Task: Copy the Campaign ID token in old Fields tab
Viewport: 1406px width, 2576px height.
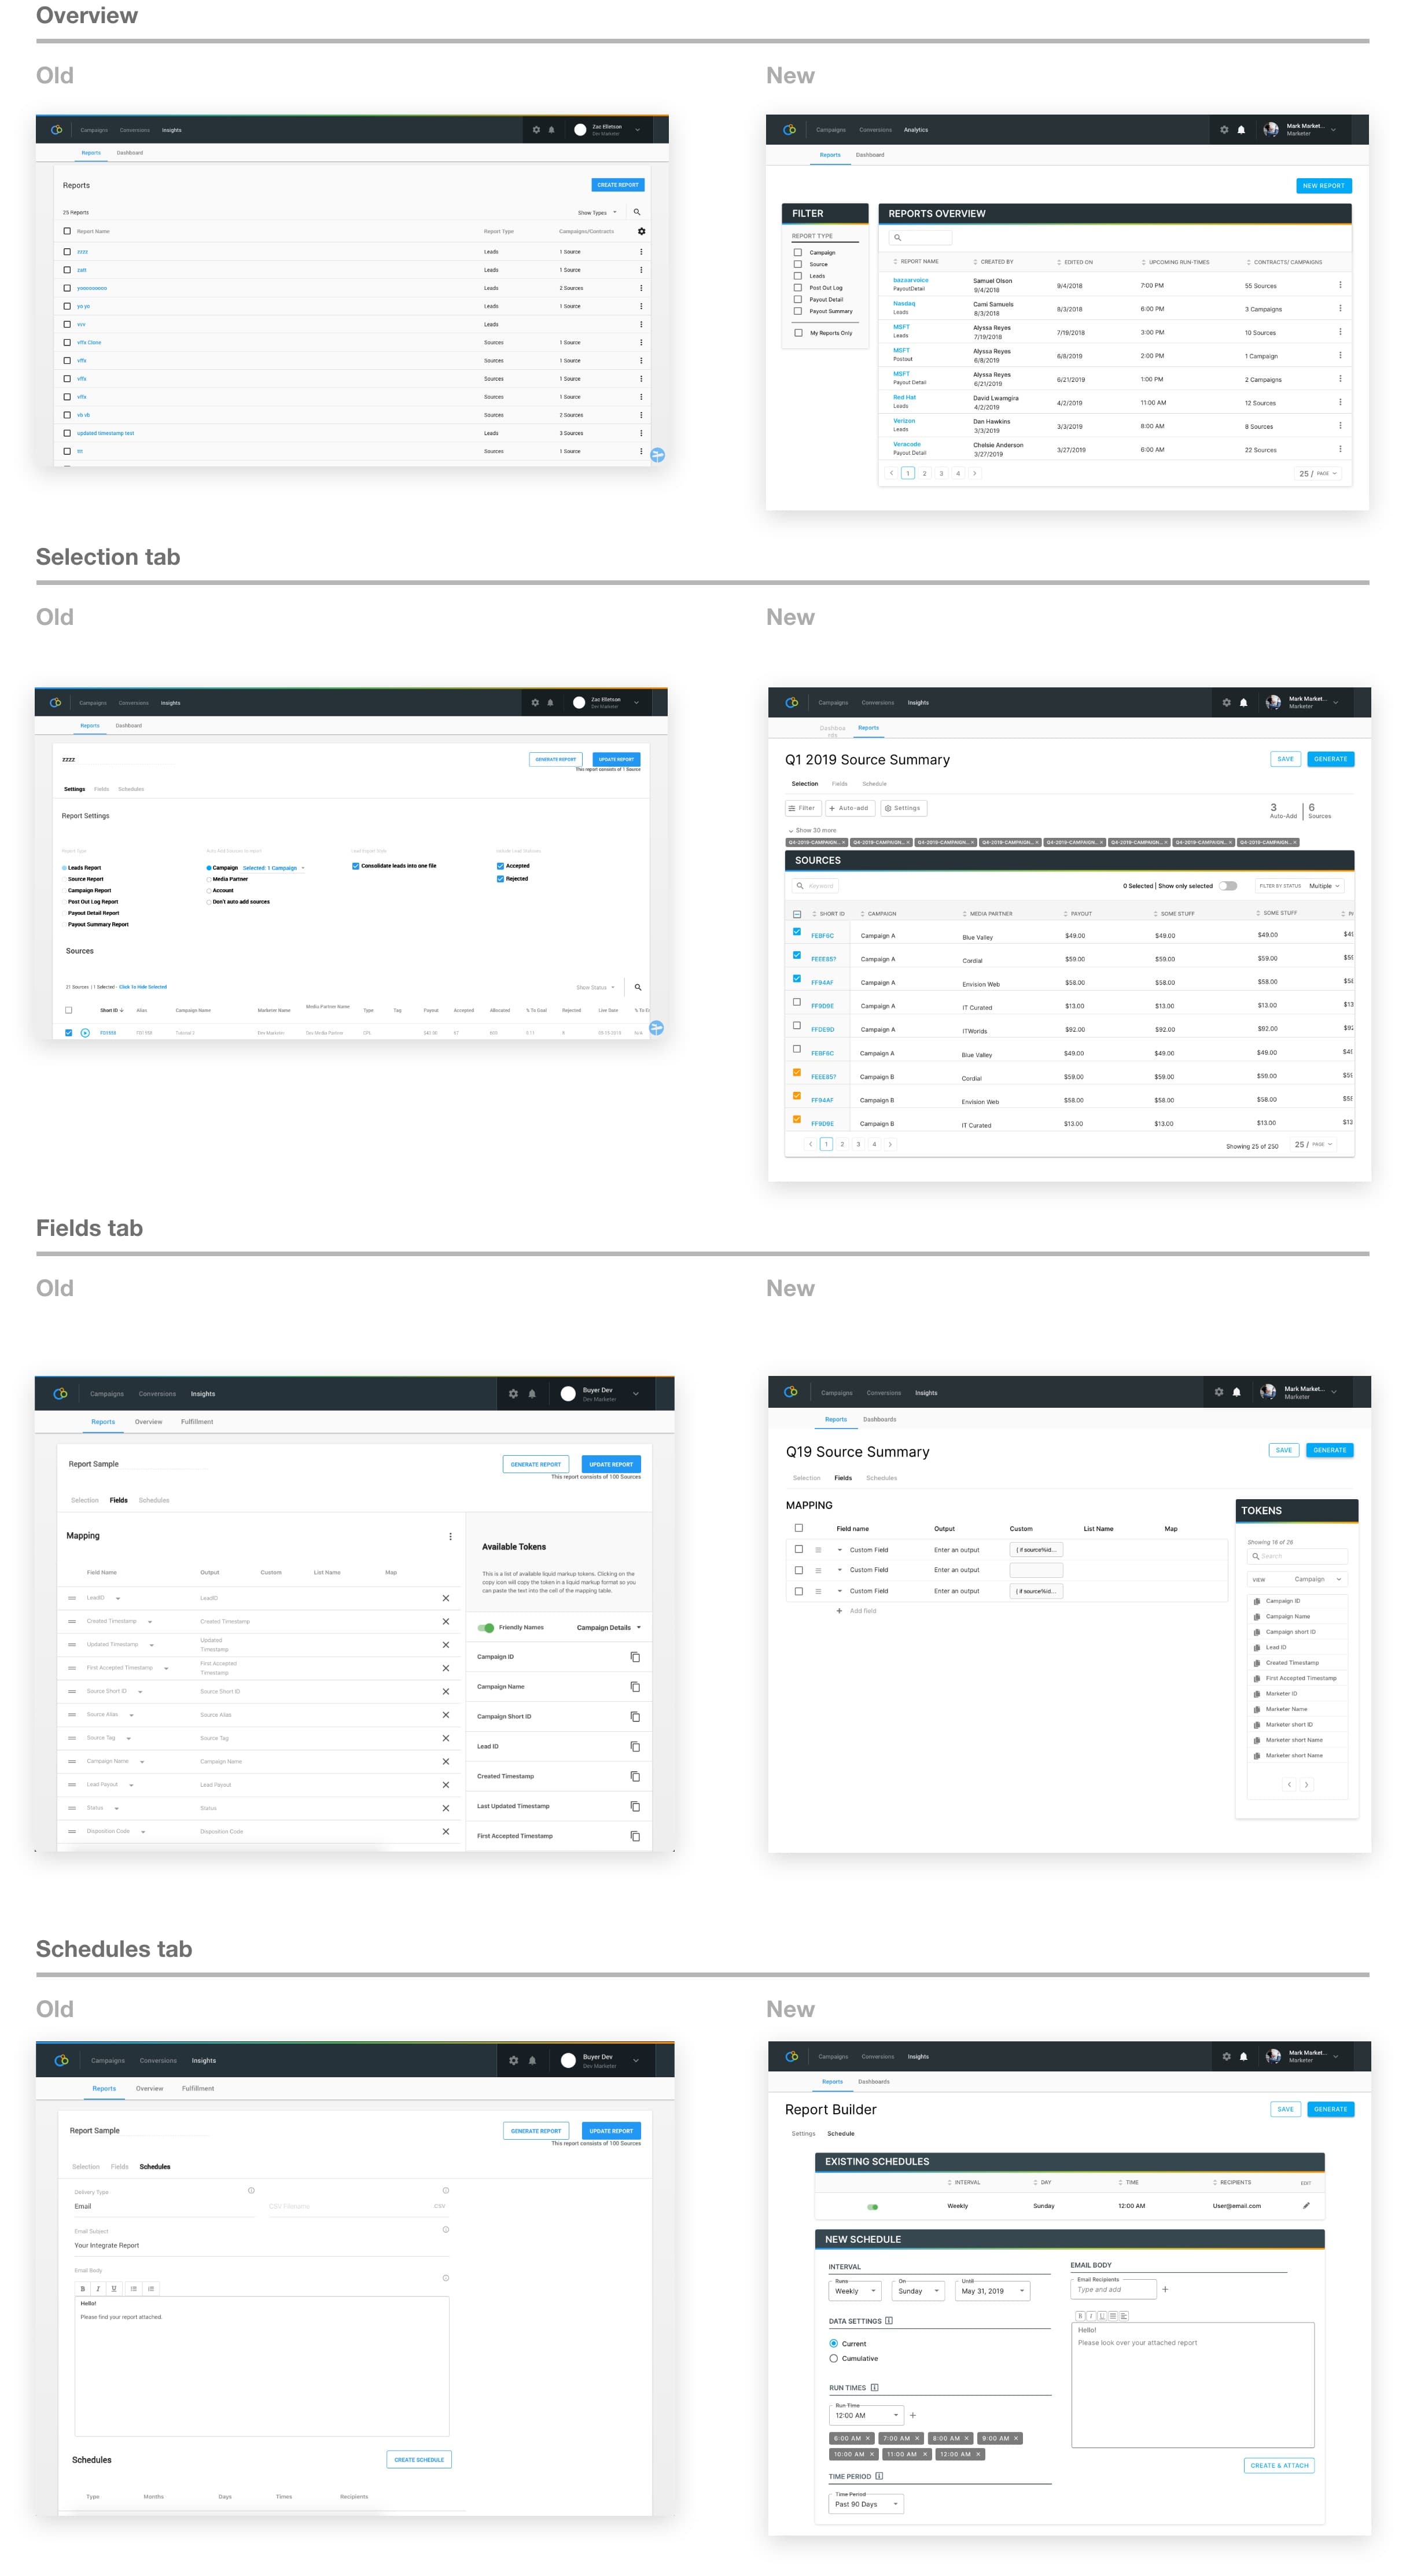Action: pyautogui.click(x=635, y=1657)
